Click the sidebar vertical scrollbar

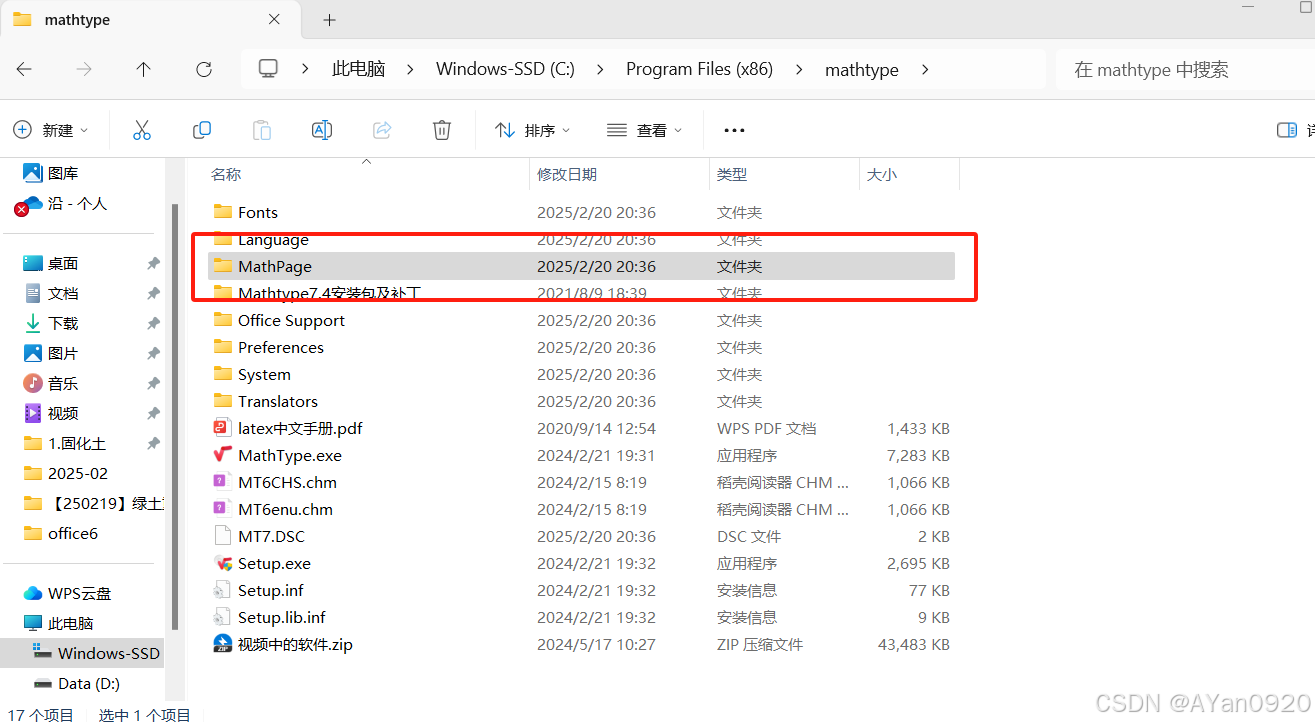(x=175, y=416)
